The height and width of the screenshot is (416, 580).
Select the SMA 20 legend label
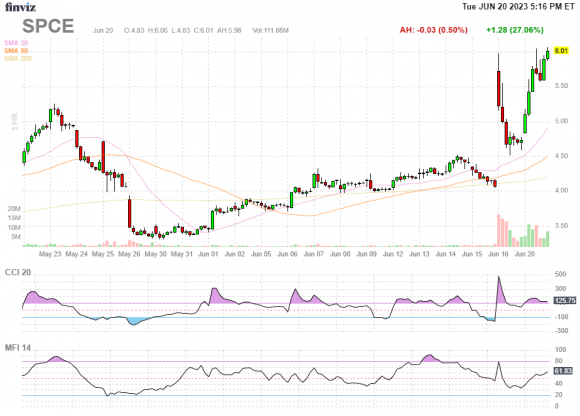coord(16,43)
